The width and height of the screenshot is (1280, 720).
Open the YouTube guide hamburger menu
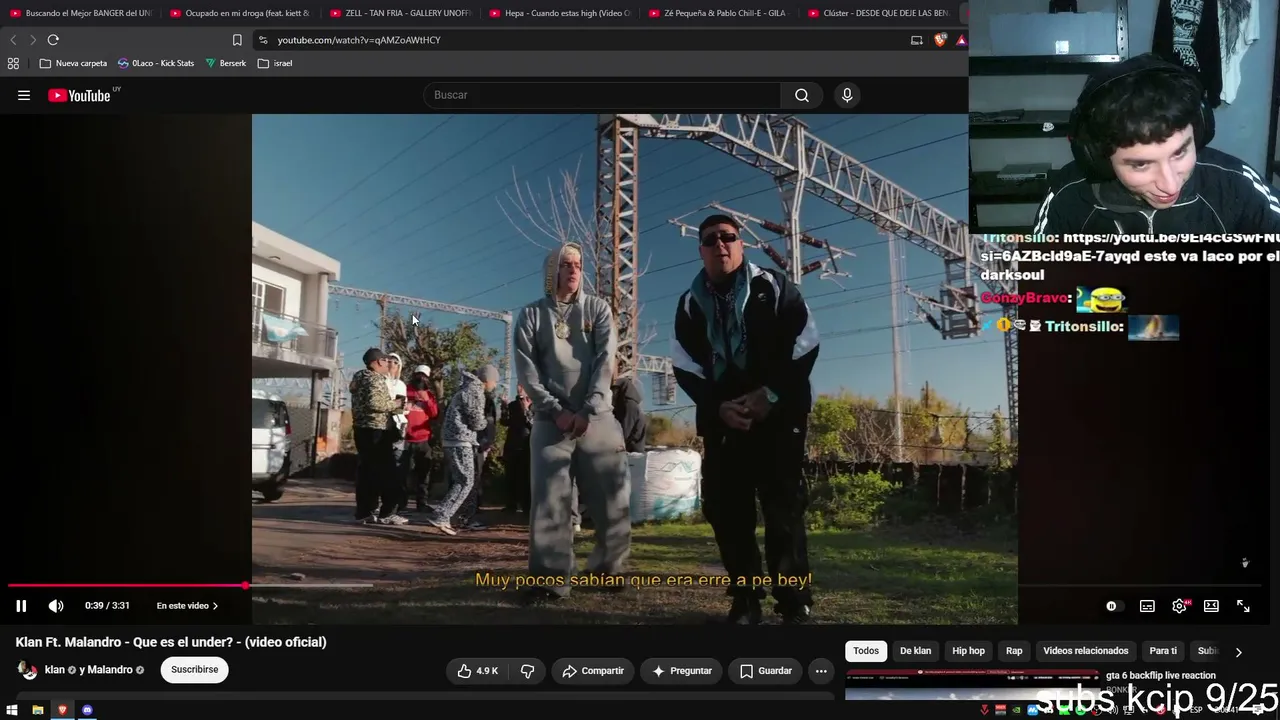click(x=24, y=95)
